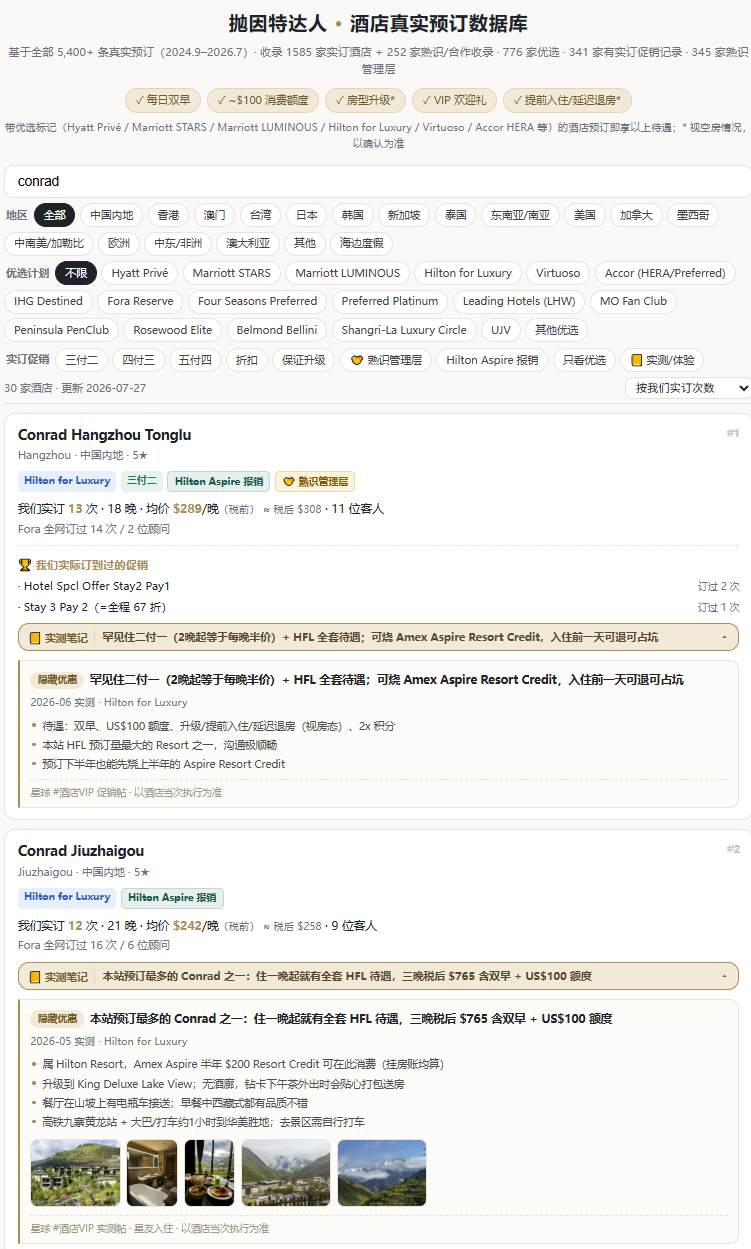This screenshot has height=1249, width=751.
Task: Open the Jiuzhaigou resort exterior photo
Action: coord(75,1173)
